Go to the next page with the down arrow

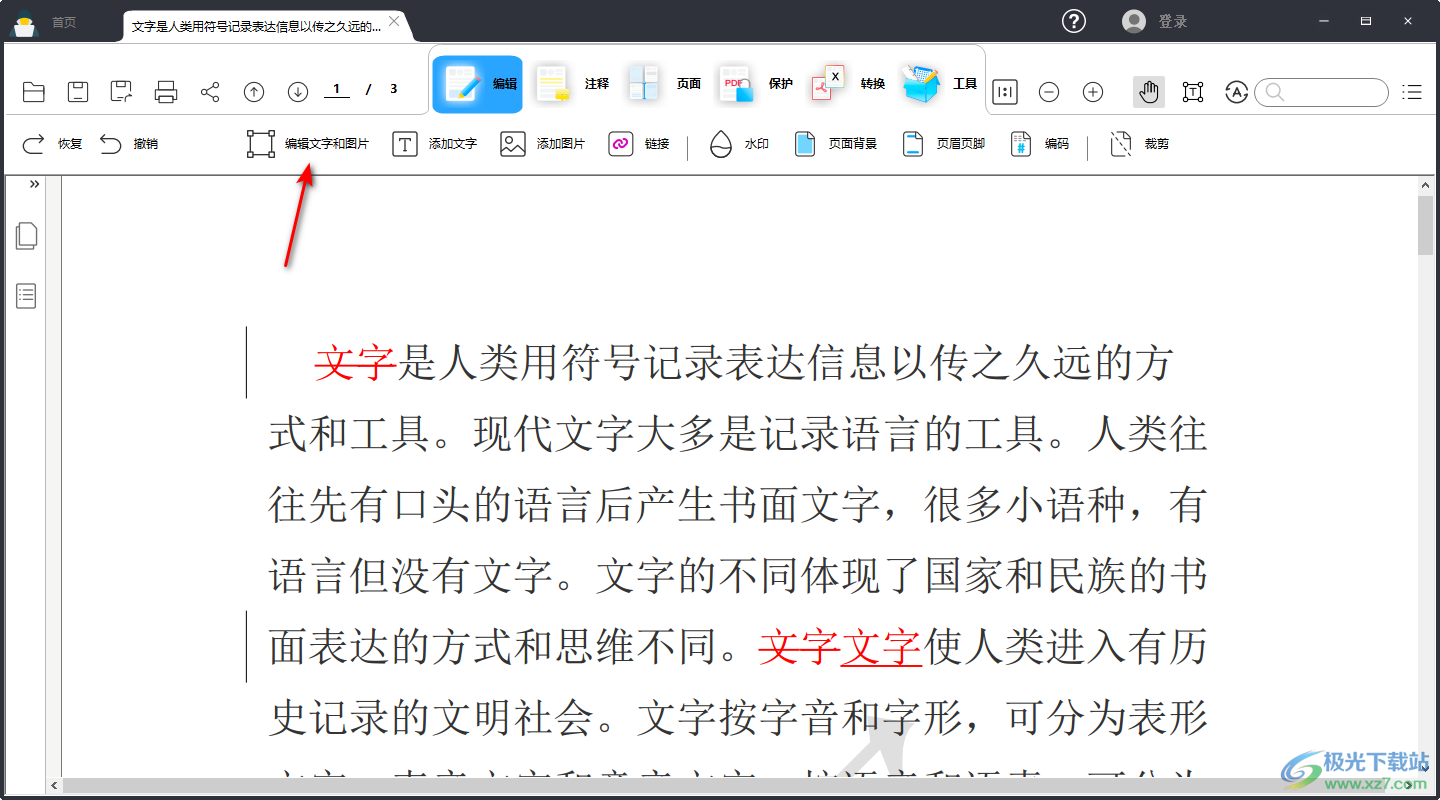(x=298, y=92)
